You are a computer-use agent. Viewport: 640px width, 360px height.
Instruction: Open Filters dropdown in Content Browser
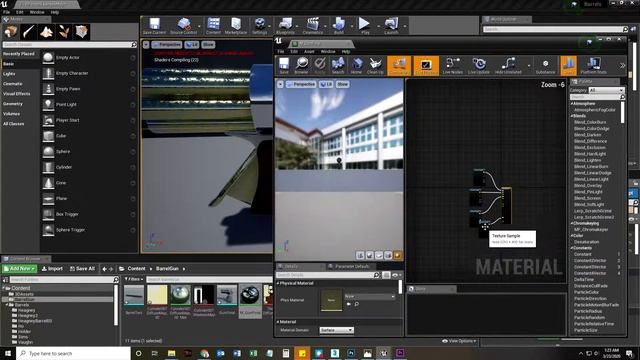134,279
